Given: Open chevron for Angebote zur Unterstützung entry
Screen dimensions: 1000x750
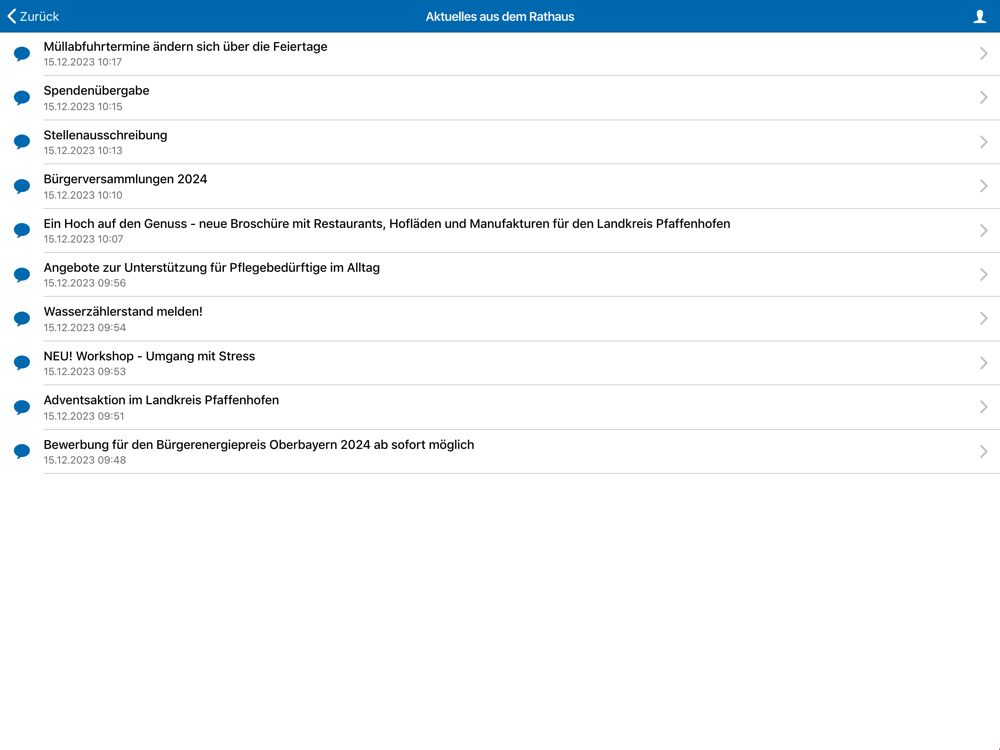Looking at the screenshot, I should tap(983, 274).
